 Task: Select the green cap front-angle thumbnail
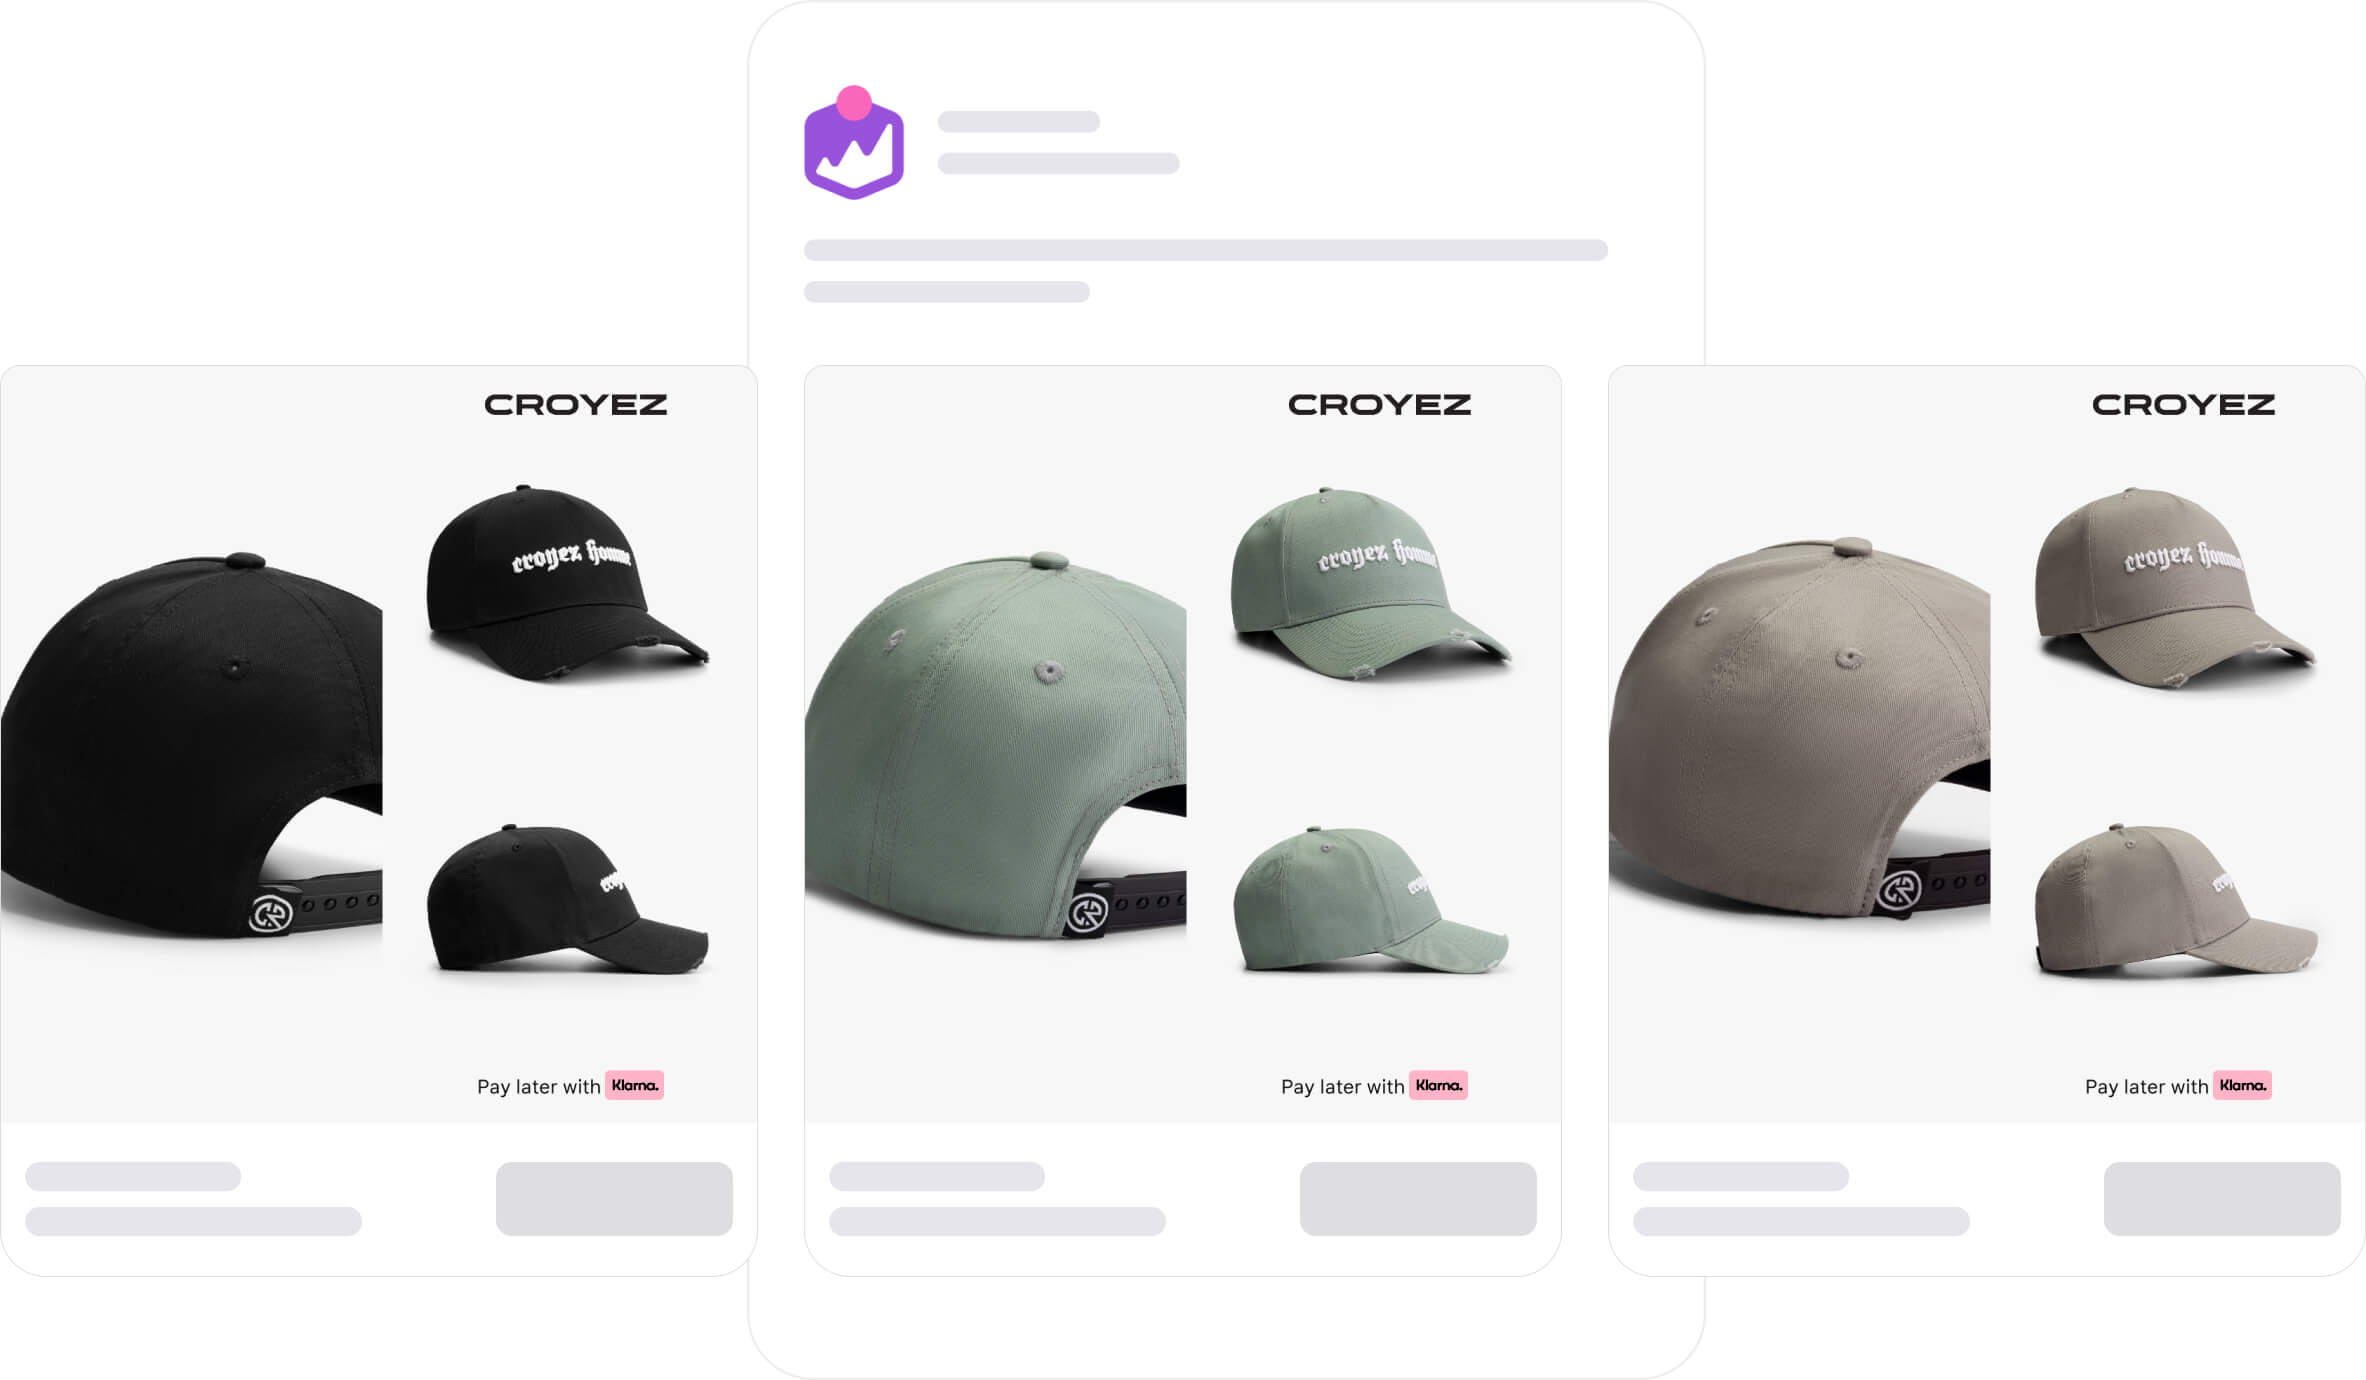point(1371,585)
